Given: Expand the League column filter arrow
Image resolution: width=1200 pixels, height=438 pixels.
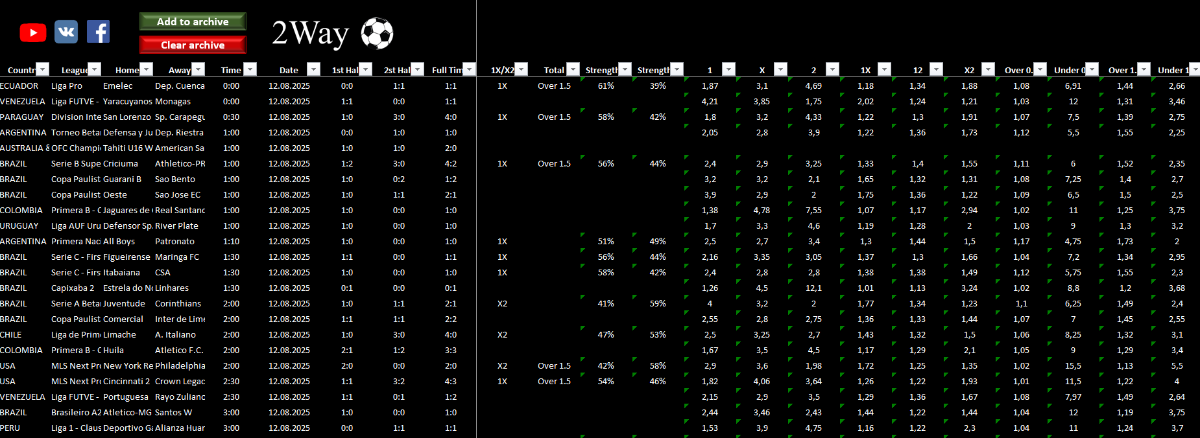Looking at the screenshot, I should pos(95,70).
